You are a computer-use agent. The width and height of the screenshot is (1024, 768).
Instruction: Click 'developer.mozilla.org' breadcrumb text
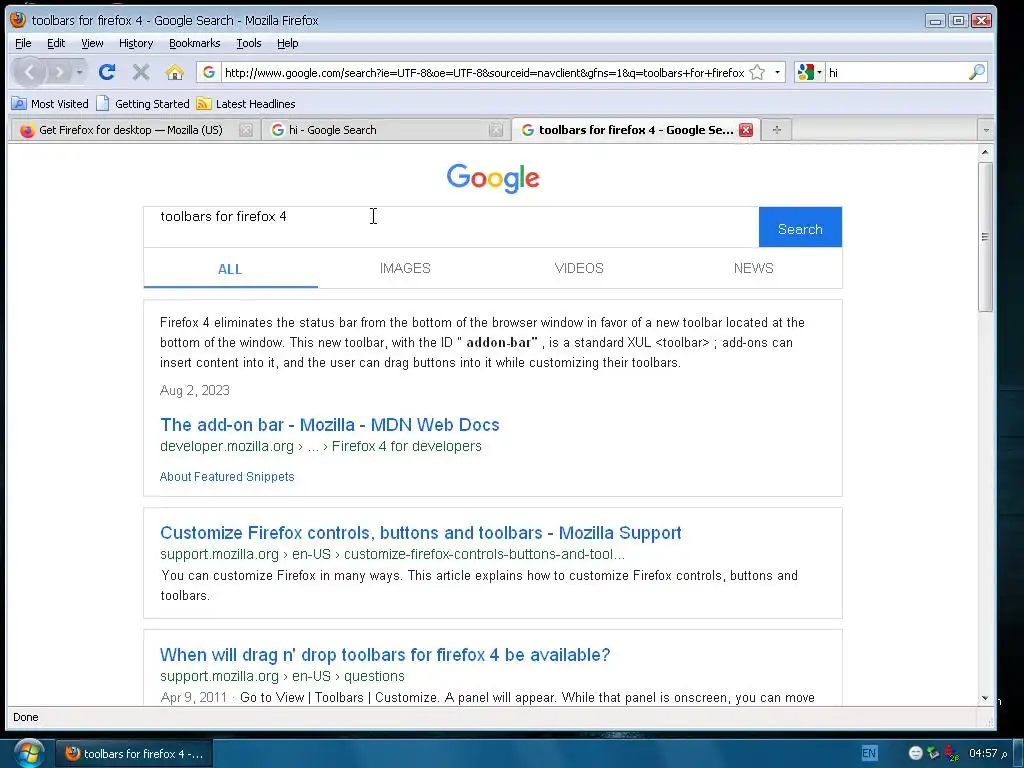pos(227,447)
